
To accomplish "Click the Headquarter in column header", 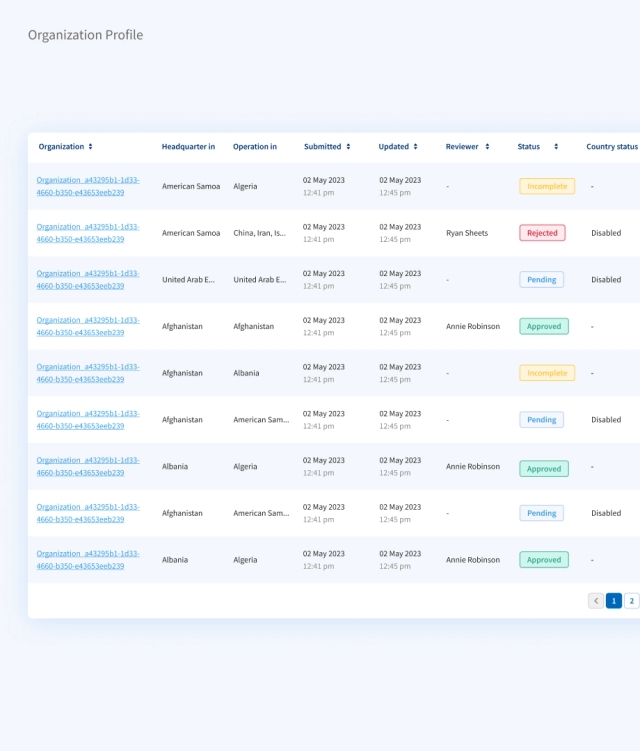I will (188, 147).
